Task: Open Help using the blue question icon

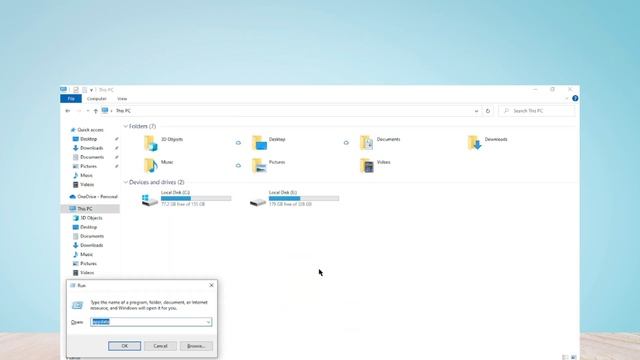Action: [575, 98]
